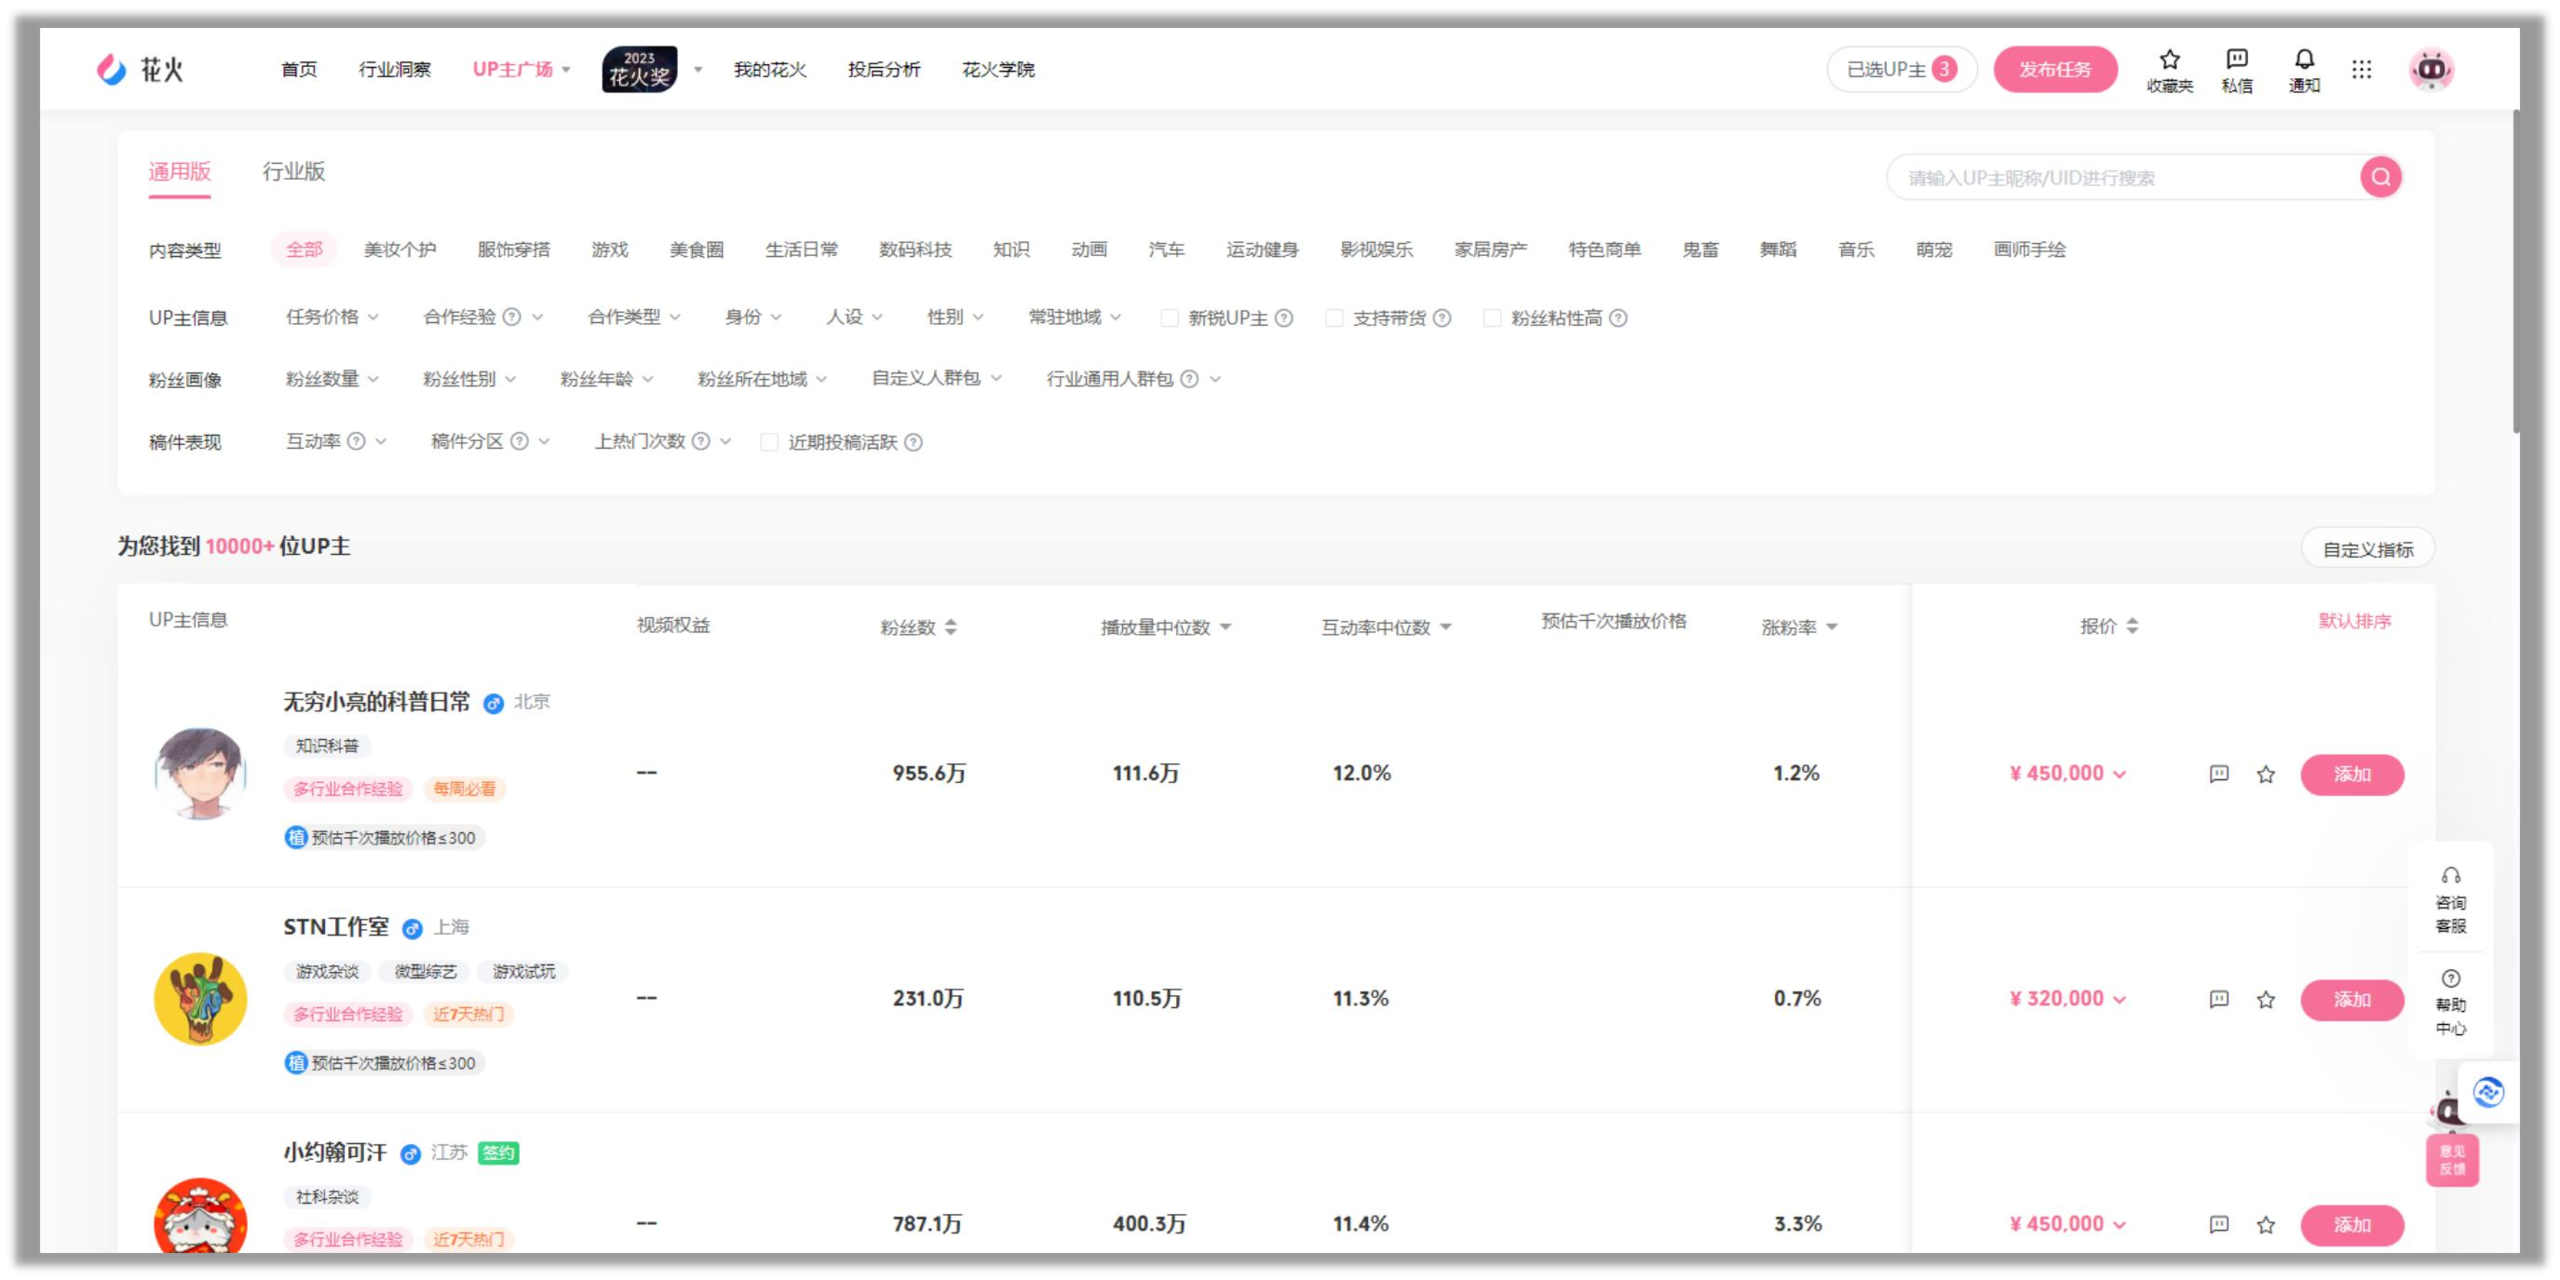Open 咨询客服 headset icon
Screen dimensions: 2560x1280
click(x=2450, y=876)
